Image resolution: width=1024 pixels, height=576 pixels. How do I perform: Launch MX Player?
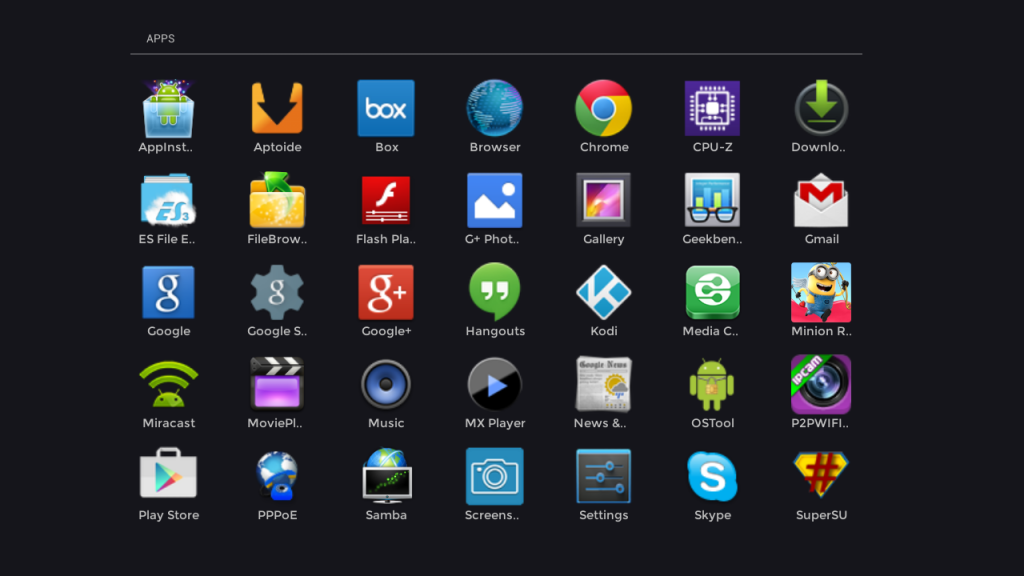(494, 385)
